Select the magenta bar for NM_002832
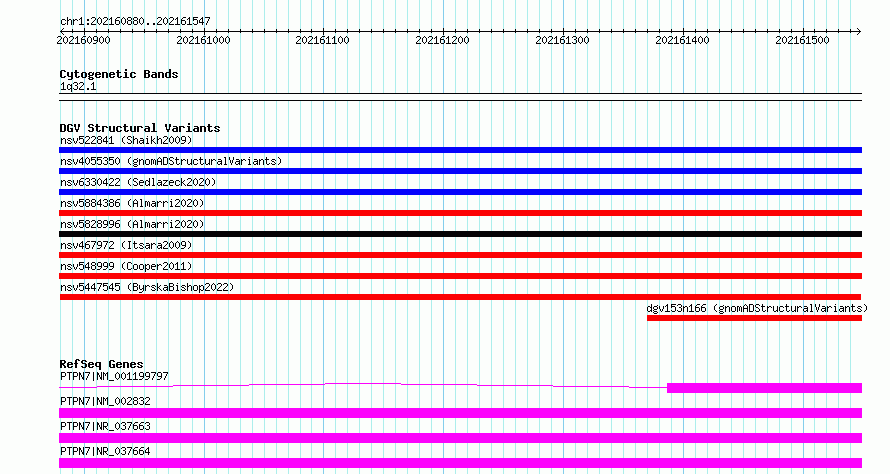 pos(460,413)
